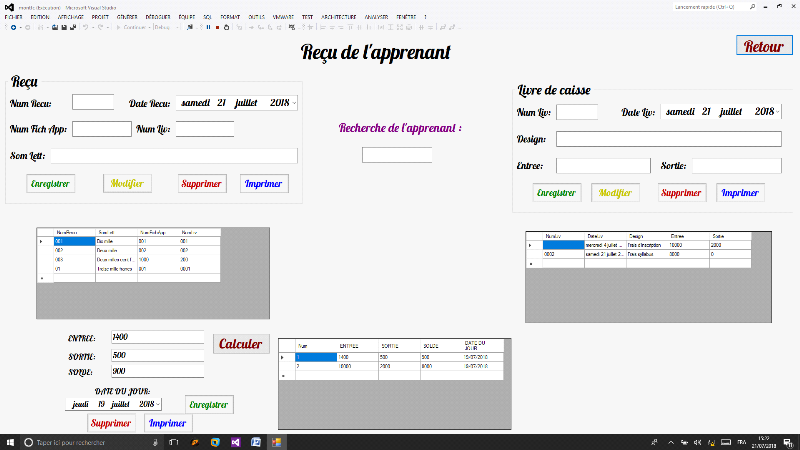Open the DEBOGUER menu

click(x=158, y=17)
